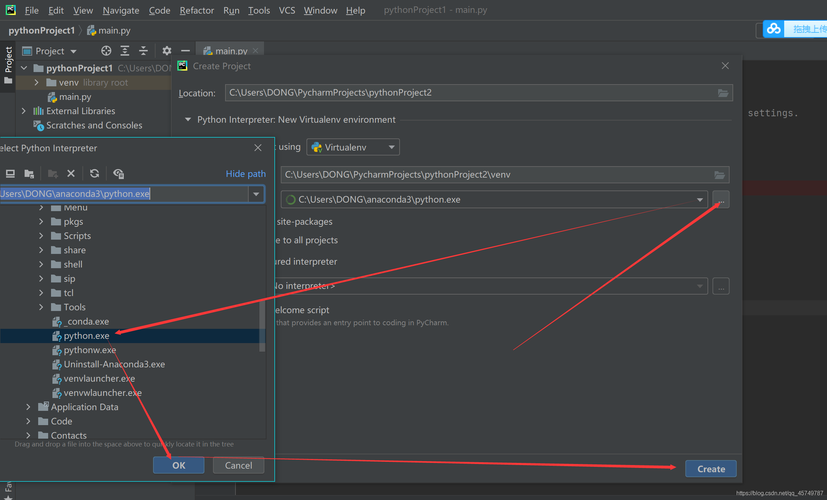The image size is (827, 500).
Task: Click the Desktop icon in interpreter dialog toolbar
Action: click(10, 174)
